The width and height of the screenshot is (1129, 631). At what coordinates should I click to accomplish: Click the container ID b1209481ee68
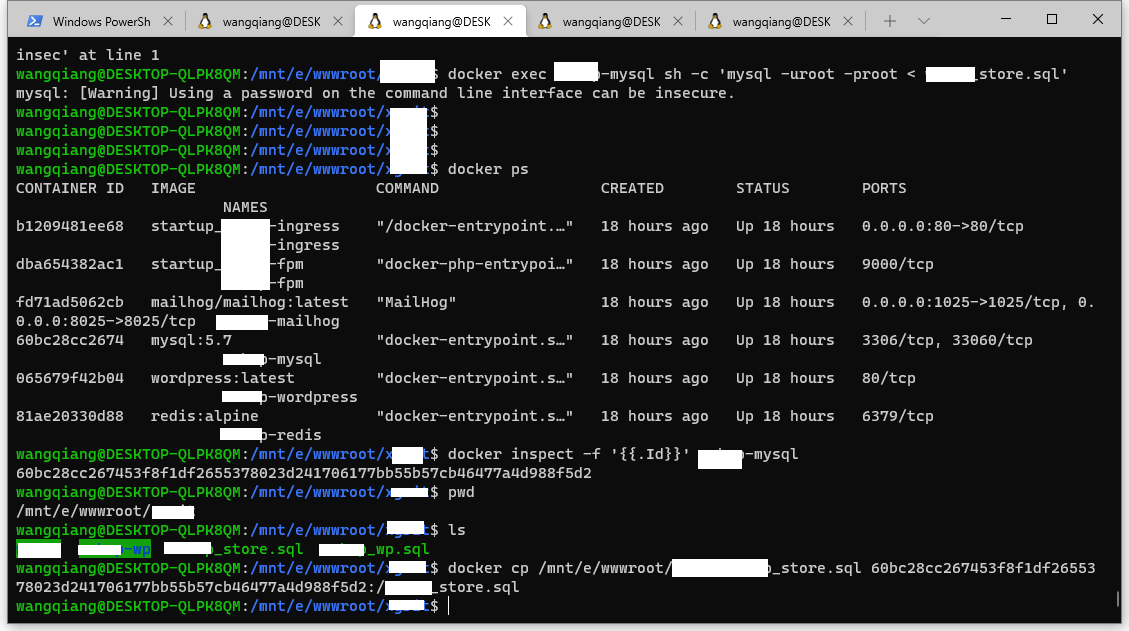pos(70,226)
